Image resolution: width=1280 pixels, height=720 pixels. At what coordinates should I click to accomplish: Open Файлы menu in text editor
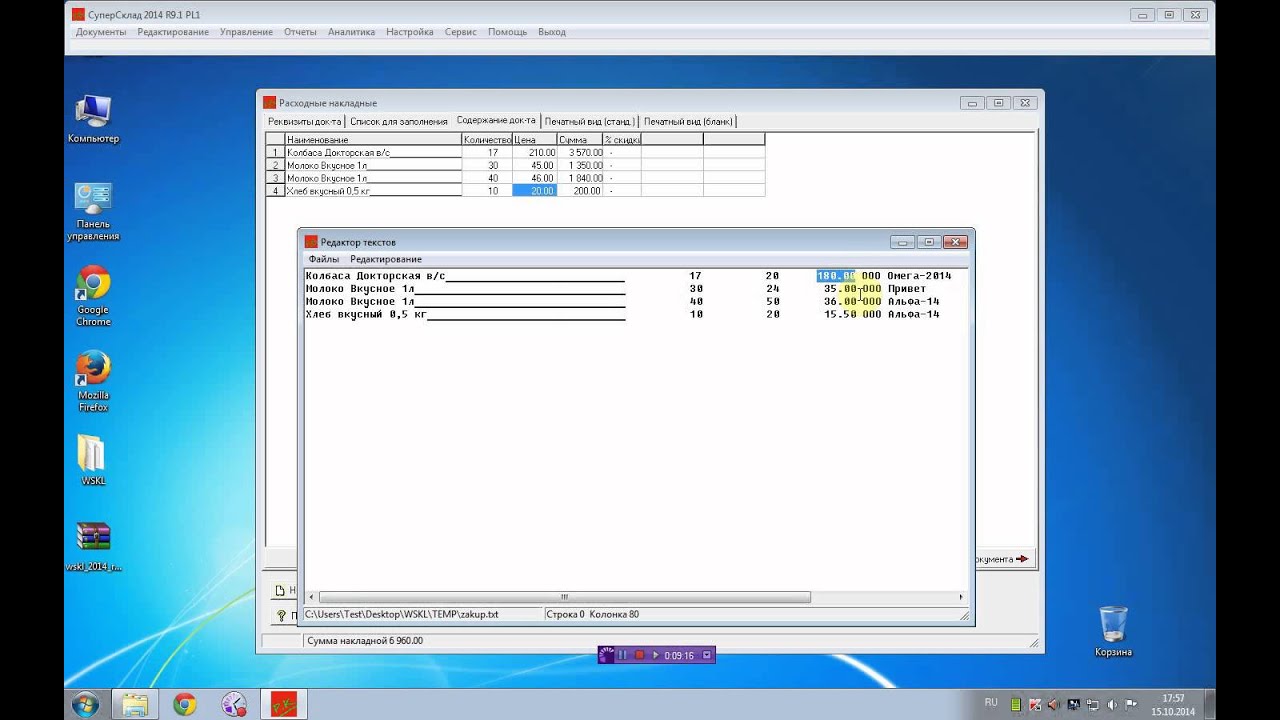(x=324, y=259)
